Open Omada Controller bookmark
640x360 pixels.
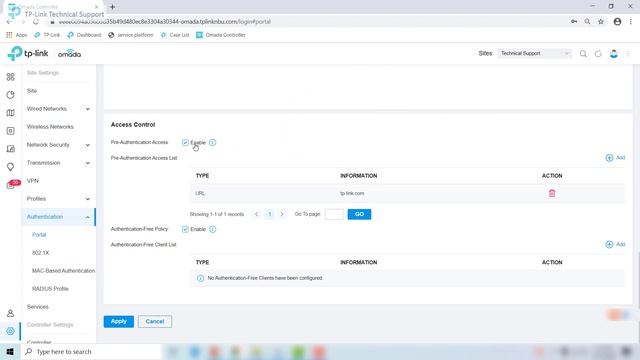(221, 35)
